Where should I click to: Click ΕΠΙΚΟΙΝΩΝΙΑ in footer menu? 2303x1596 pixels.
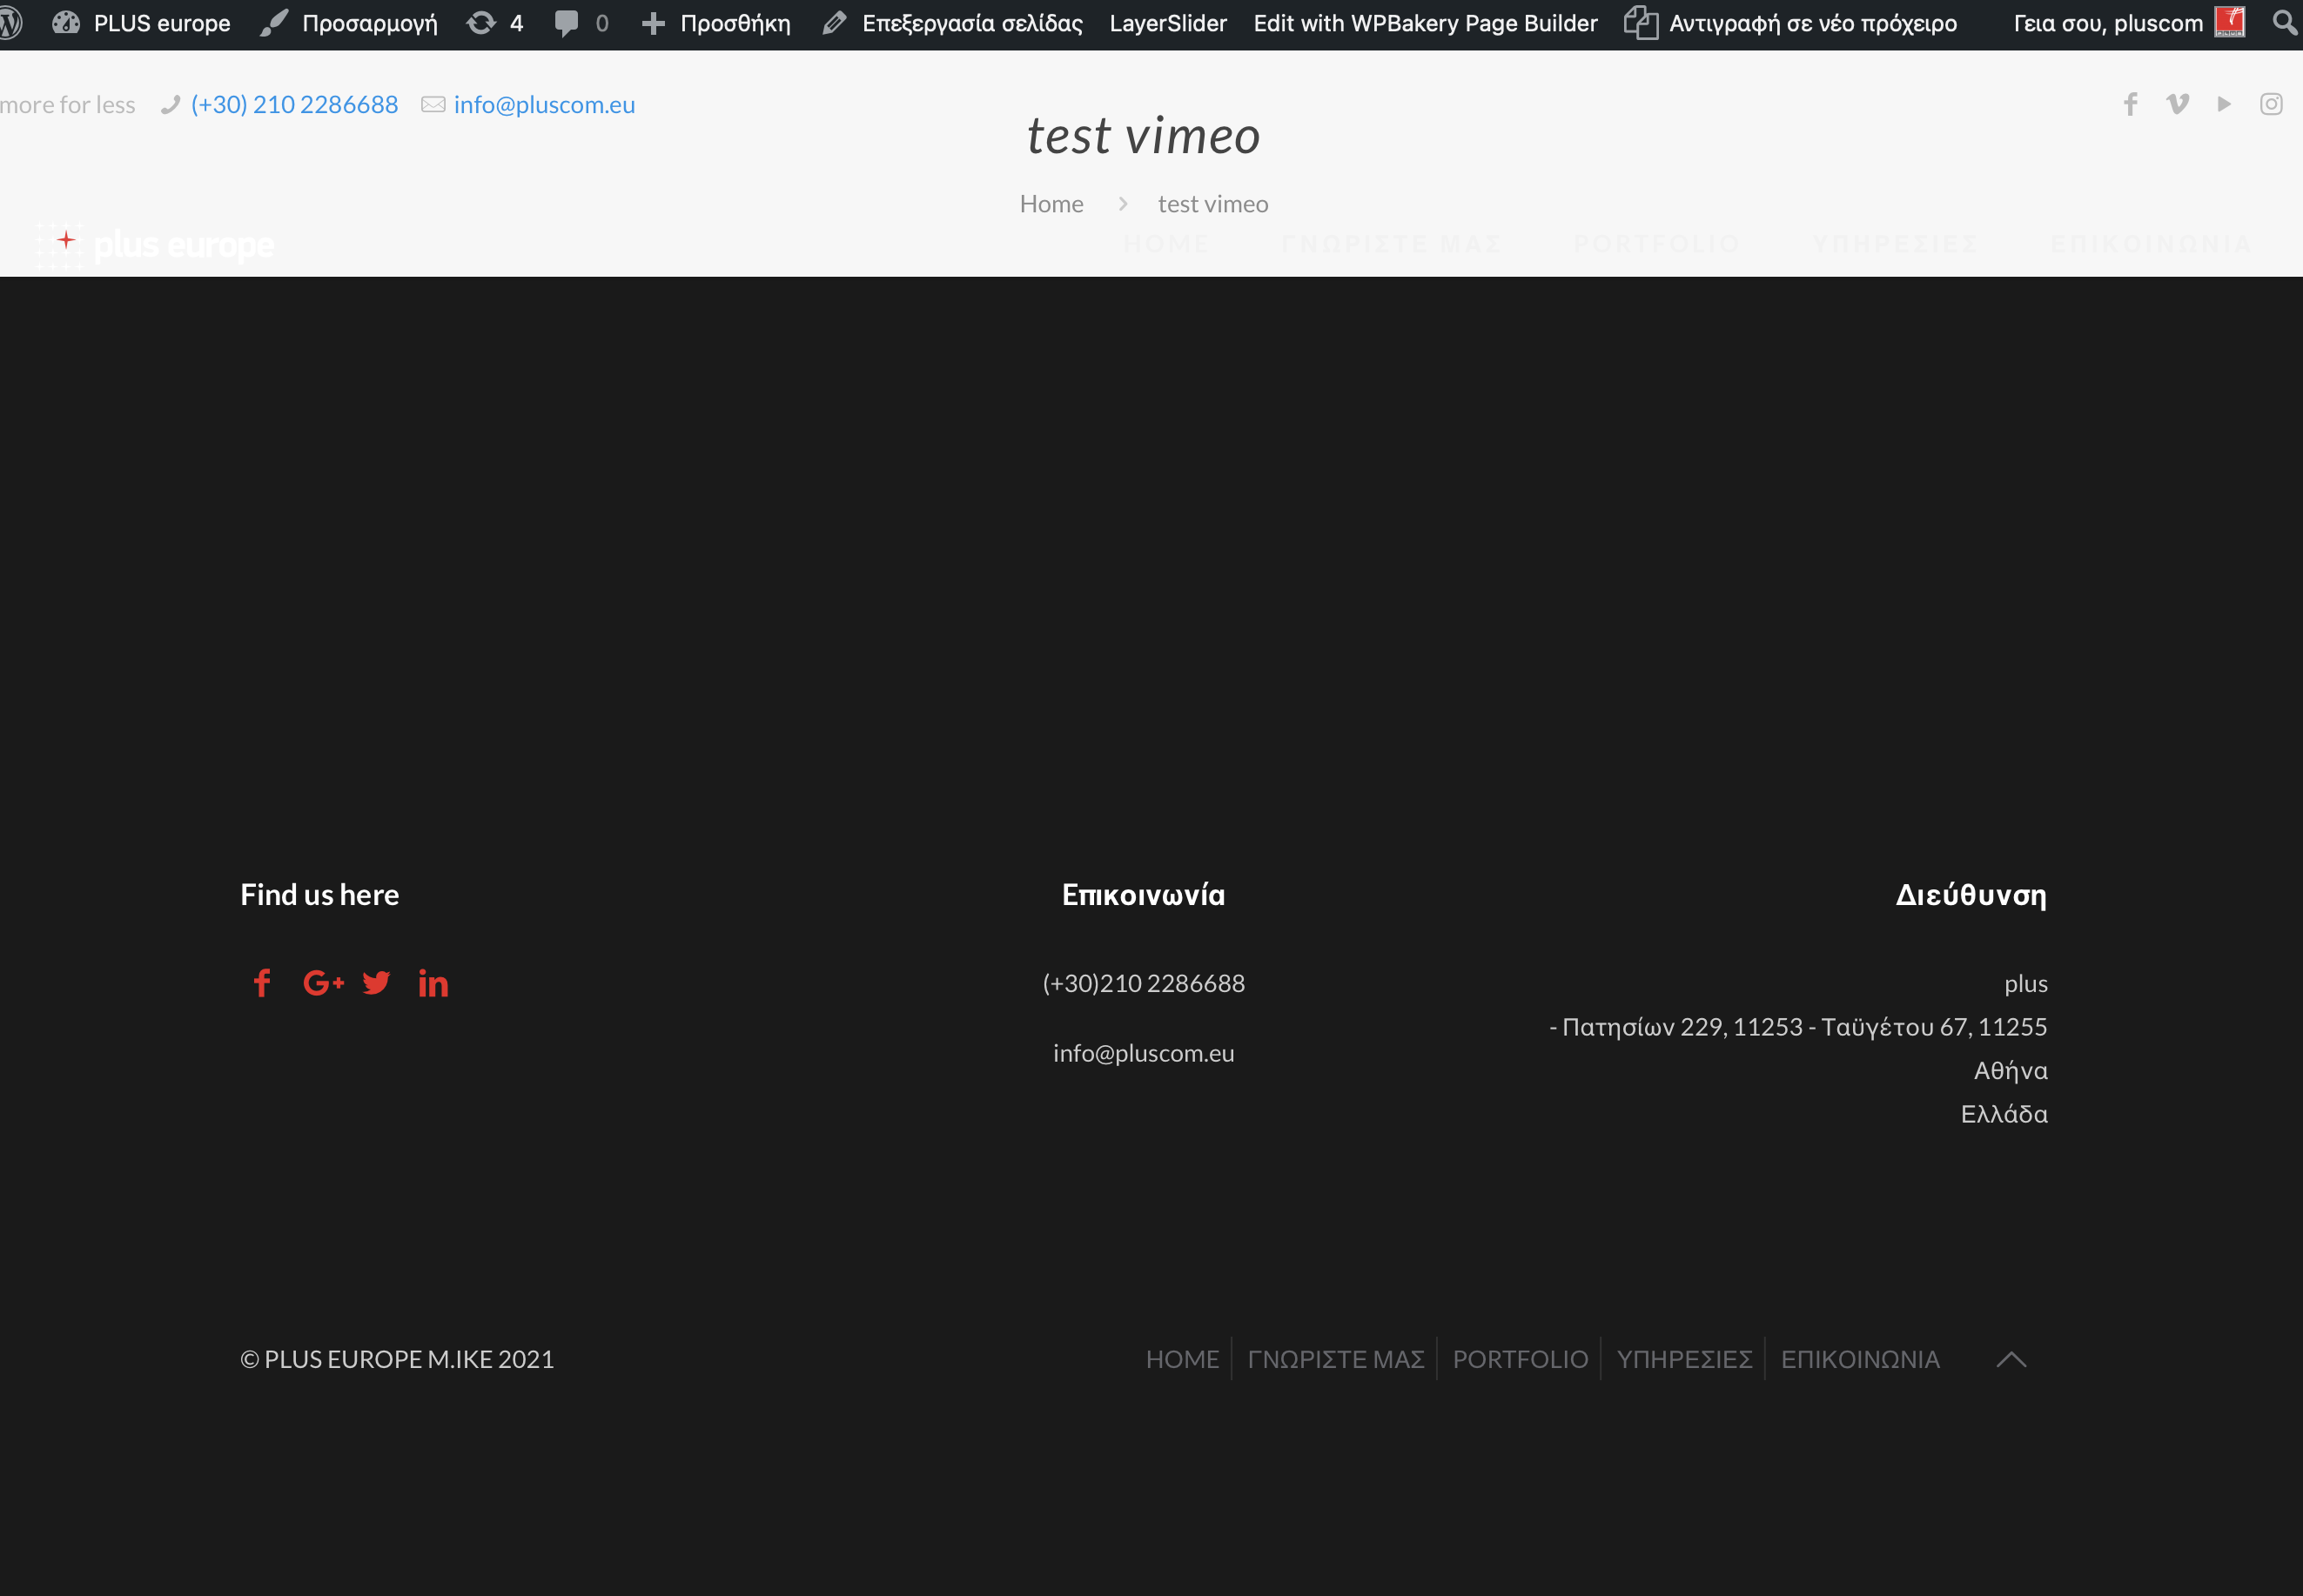click(1860, 1359)
